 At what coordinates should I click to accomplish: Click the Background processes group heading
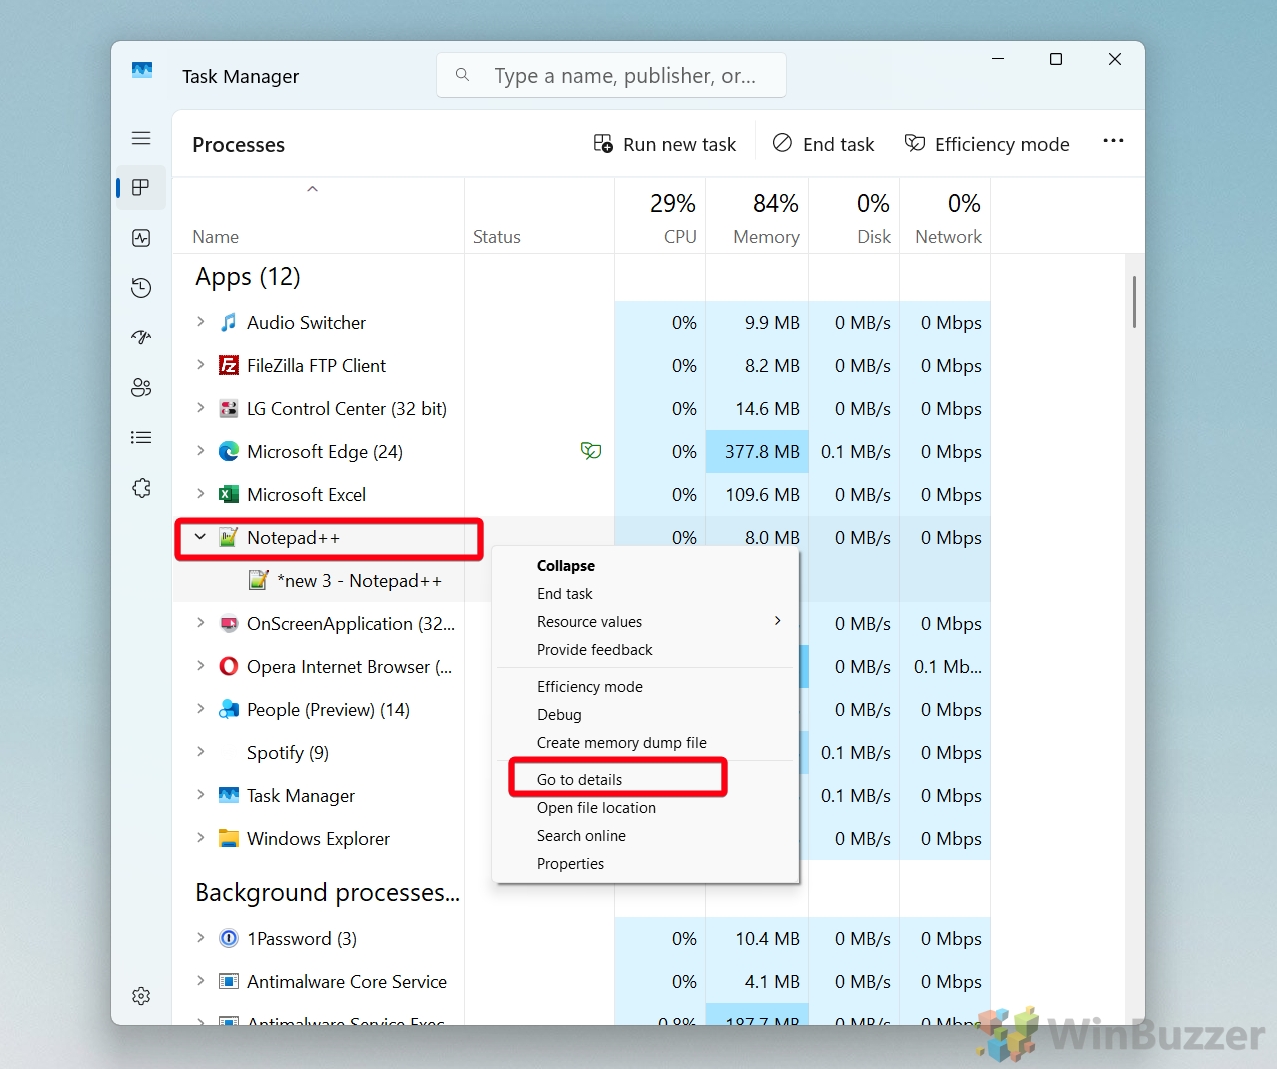click(x=327, y=892)
